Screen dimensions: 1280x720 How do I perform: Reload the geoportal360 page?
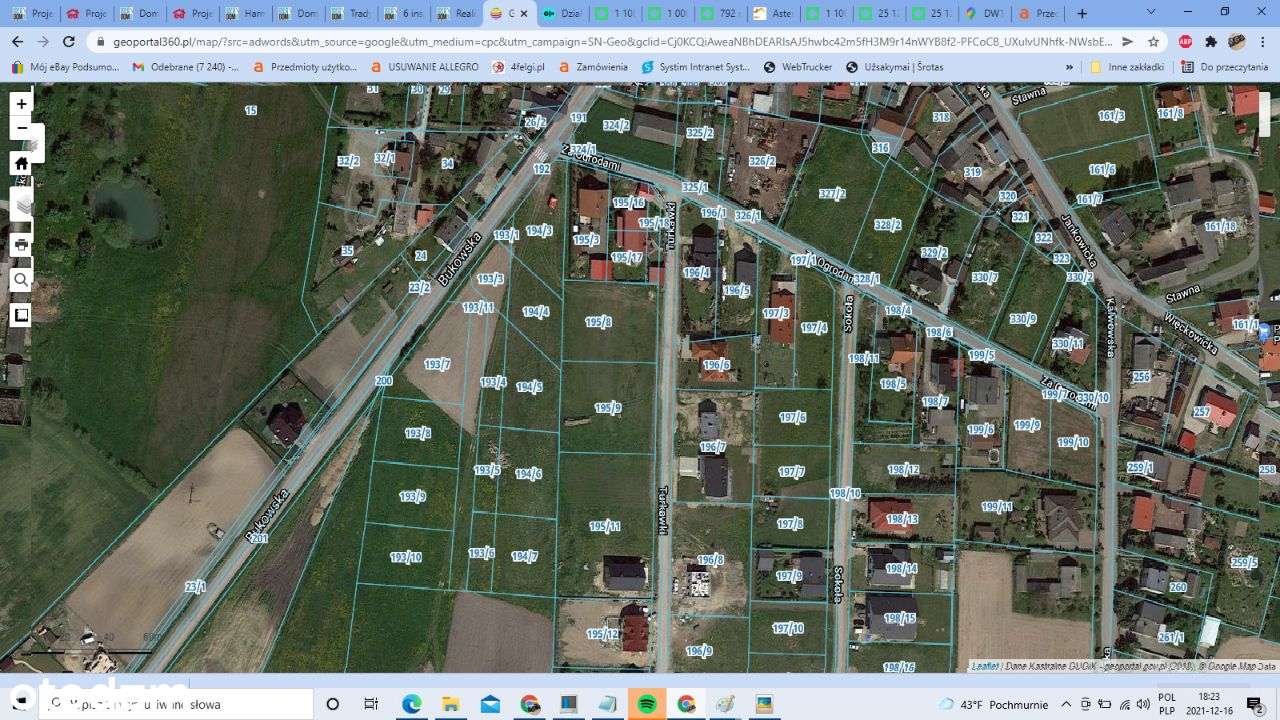(69, 42)
